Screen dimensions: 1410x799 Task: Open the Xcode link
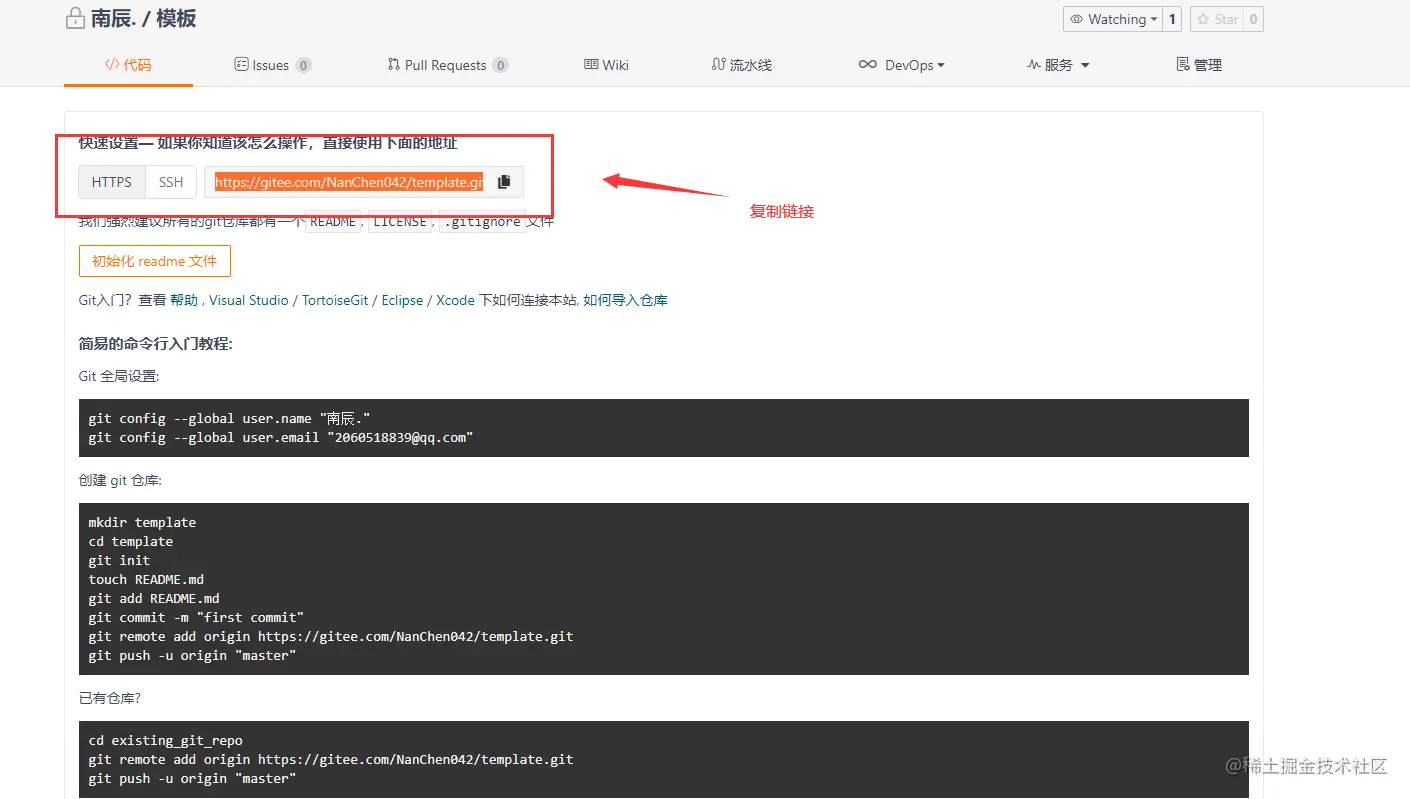[455, 300]
